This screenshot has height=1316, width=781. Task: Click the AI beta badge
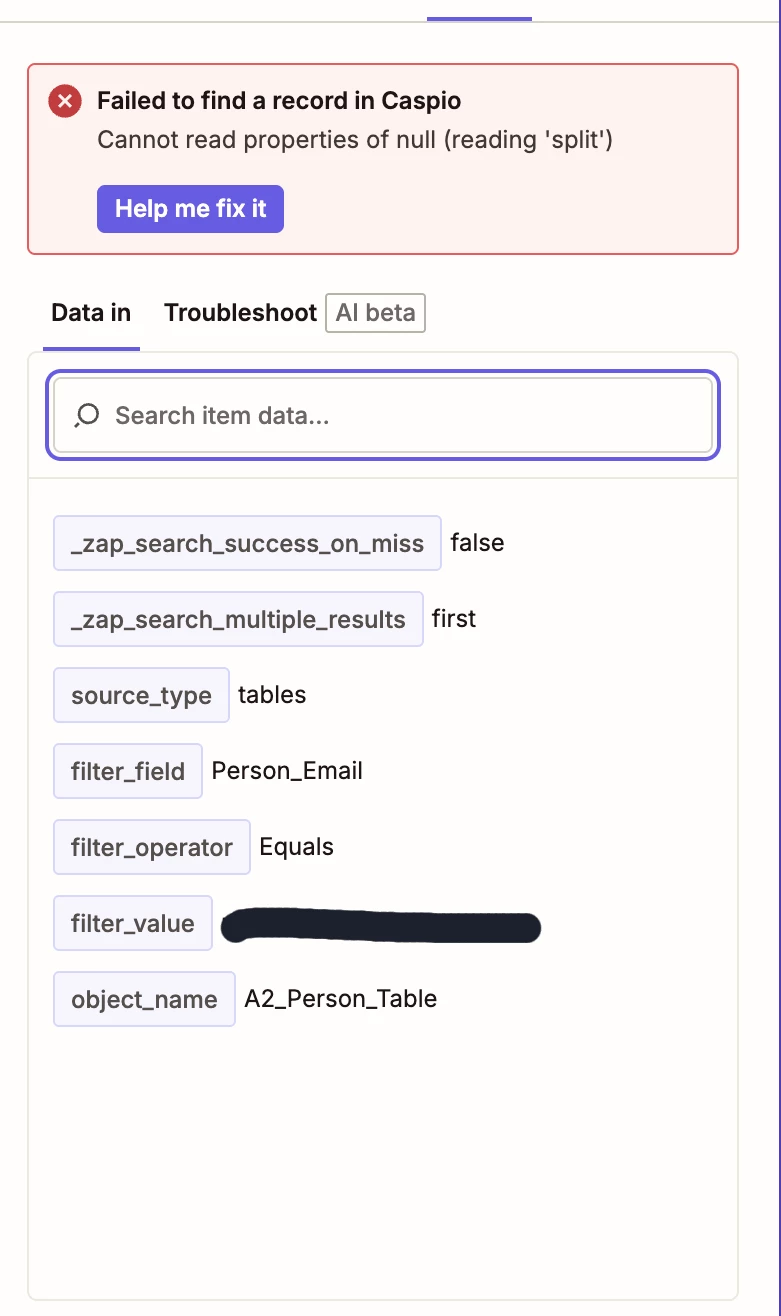pyautogui.click(x=375, y=313)
